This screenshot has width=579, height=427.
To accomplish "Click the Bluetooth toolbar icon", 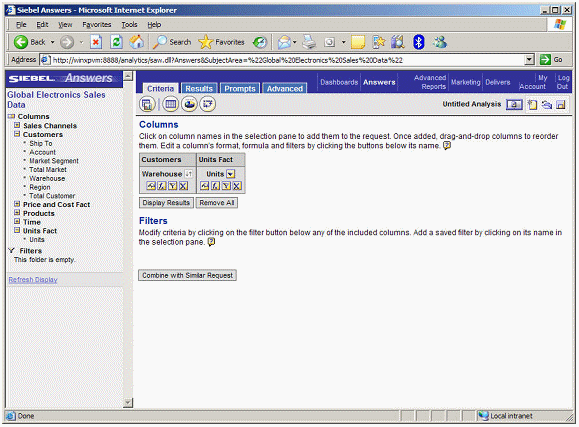I will [418, 42].
